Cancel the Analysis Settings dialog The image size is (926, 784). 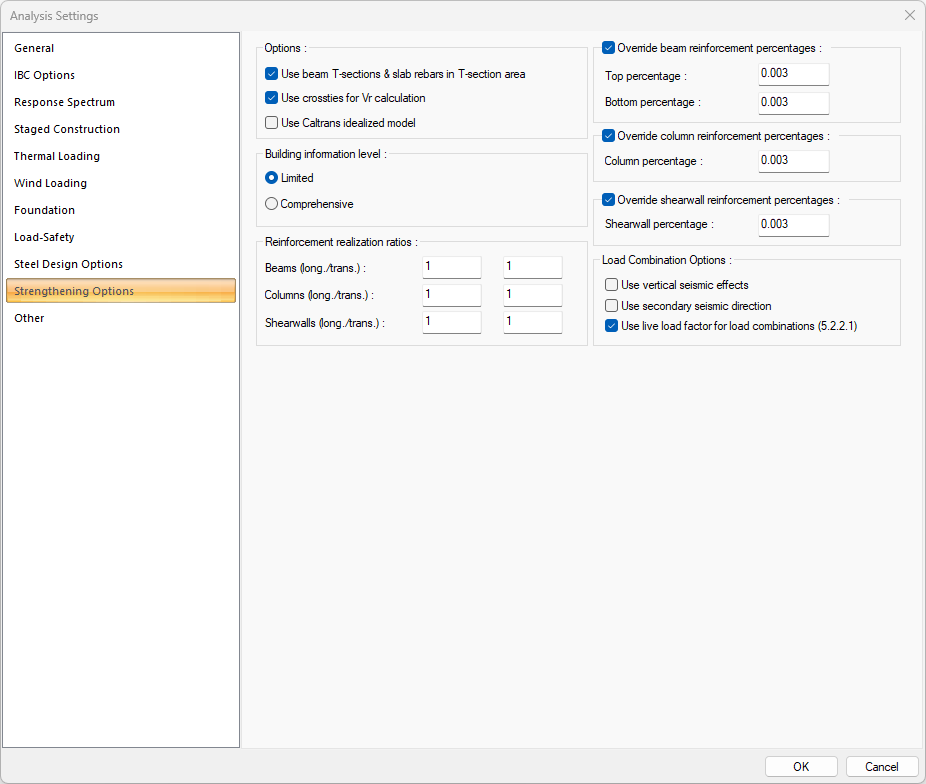pyautogui.click(x=881, y=767)
